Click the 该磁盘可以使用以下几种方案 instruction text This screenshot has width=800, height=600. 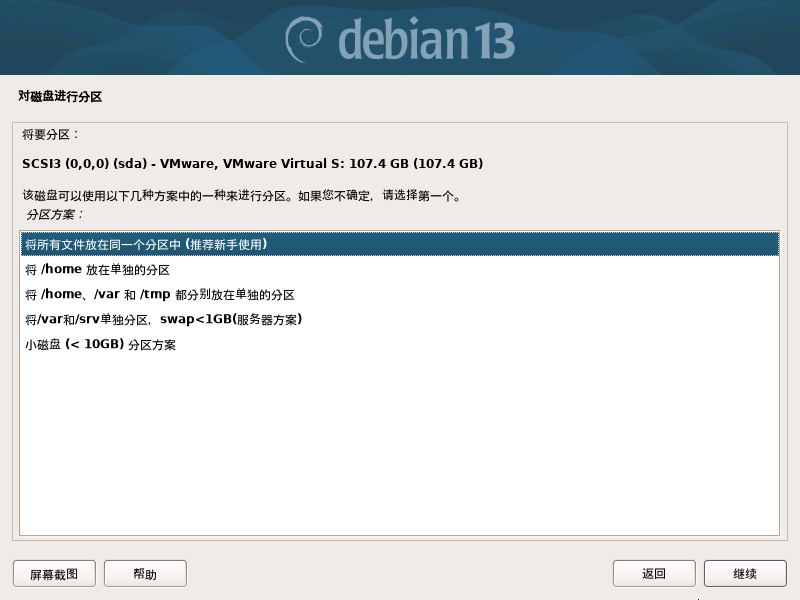[242, 195]
